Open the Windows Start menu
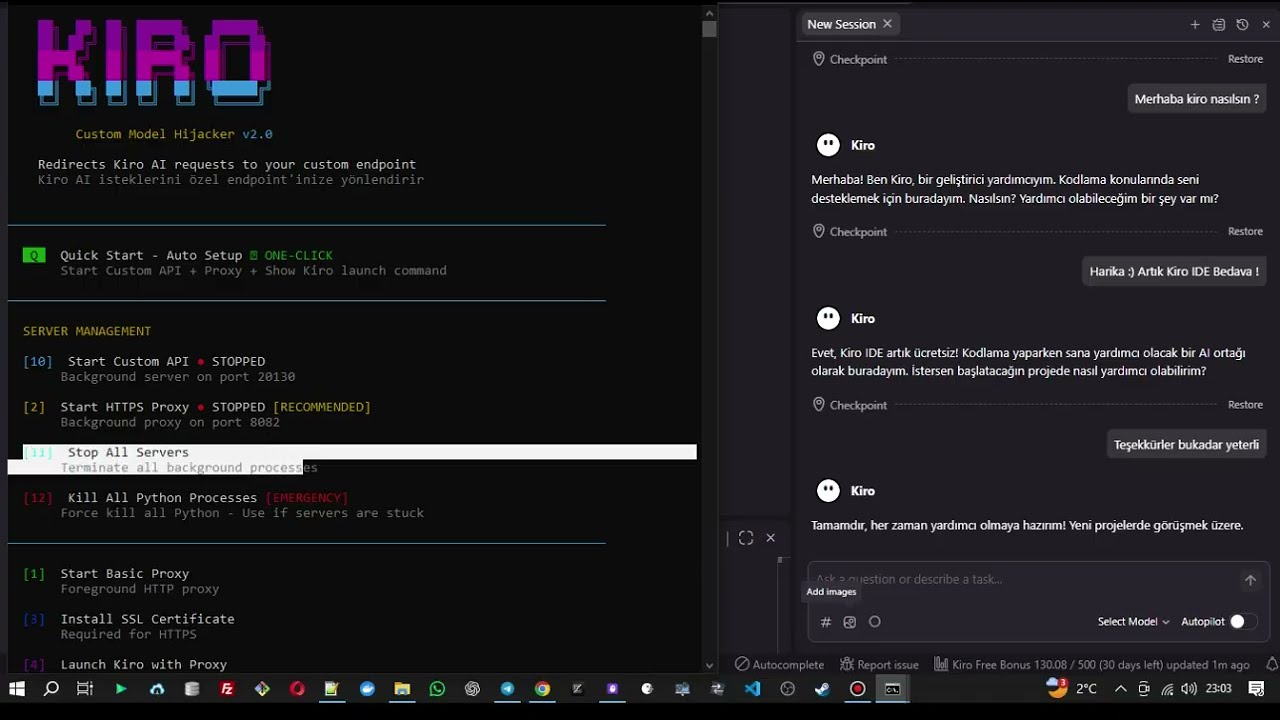 [x=17, y=689]
